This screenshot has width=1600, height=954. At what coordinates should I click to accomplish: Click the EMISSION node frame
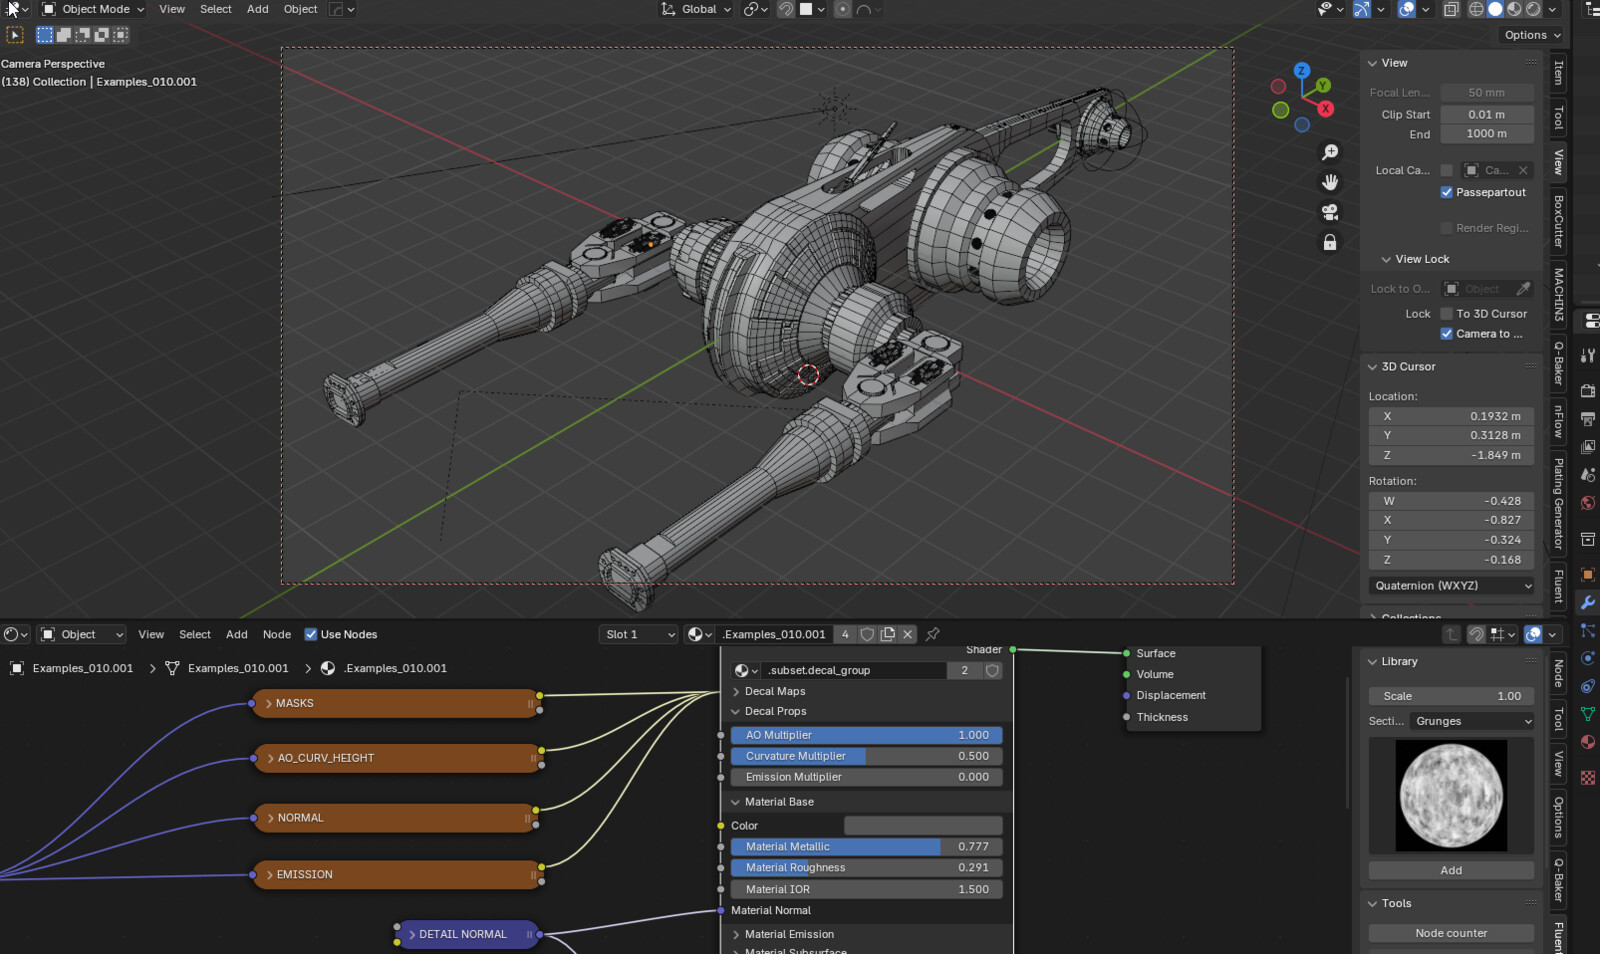(397, 874)
